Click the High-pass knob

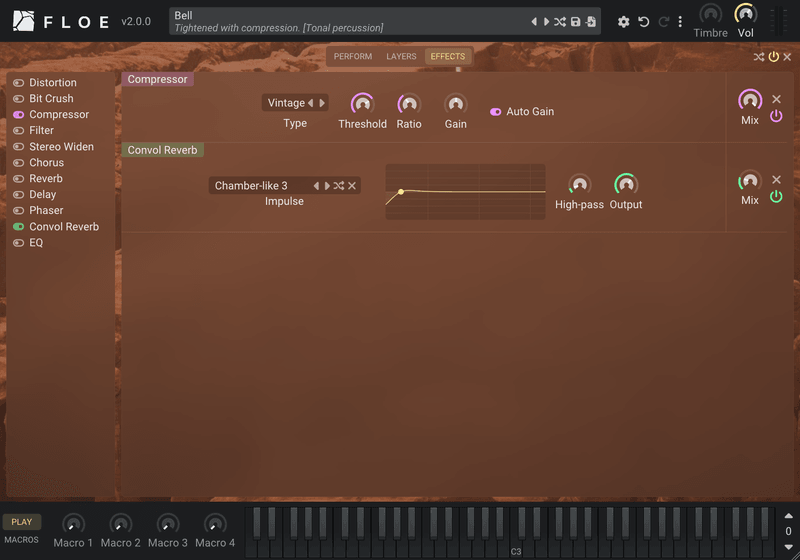pyautogui.click(x=579, y=184)
